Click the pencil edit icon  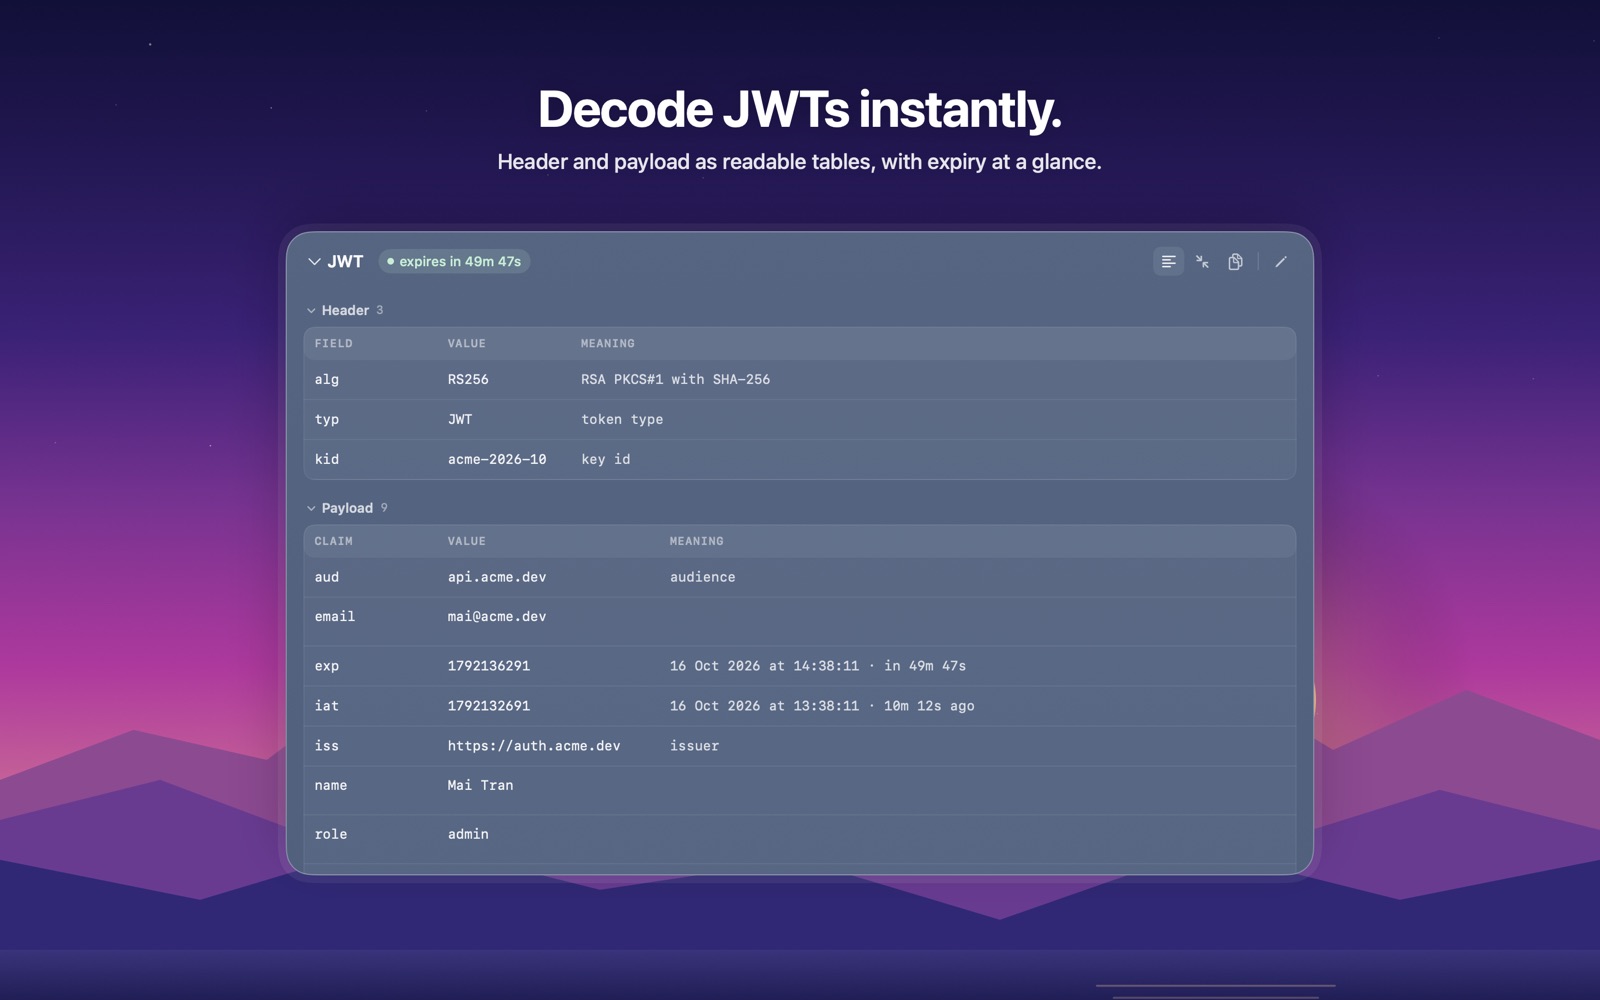1281,262
